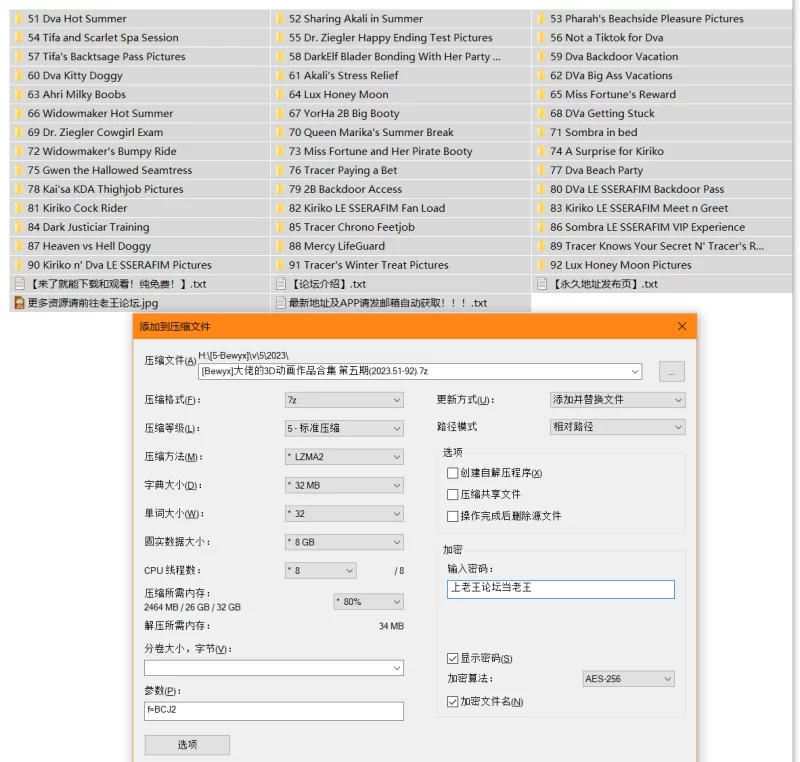The image size is (800, 762).
Task: Select 83 Kiriko LE SSERAFIM Meet n Greet
Action: 639,208
